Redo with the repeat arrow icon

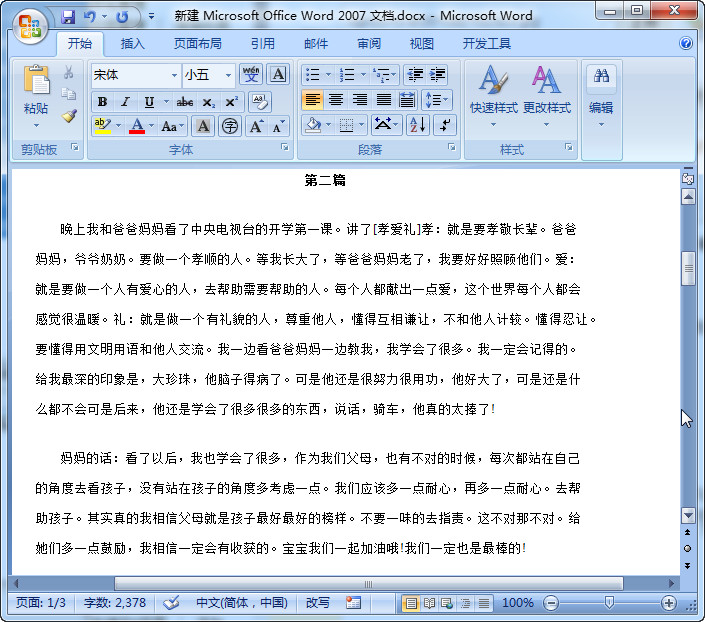122,17
